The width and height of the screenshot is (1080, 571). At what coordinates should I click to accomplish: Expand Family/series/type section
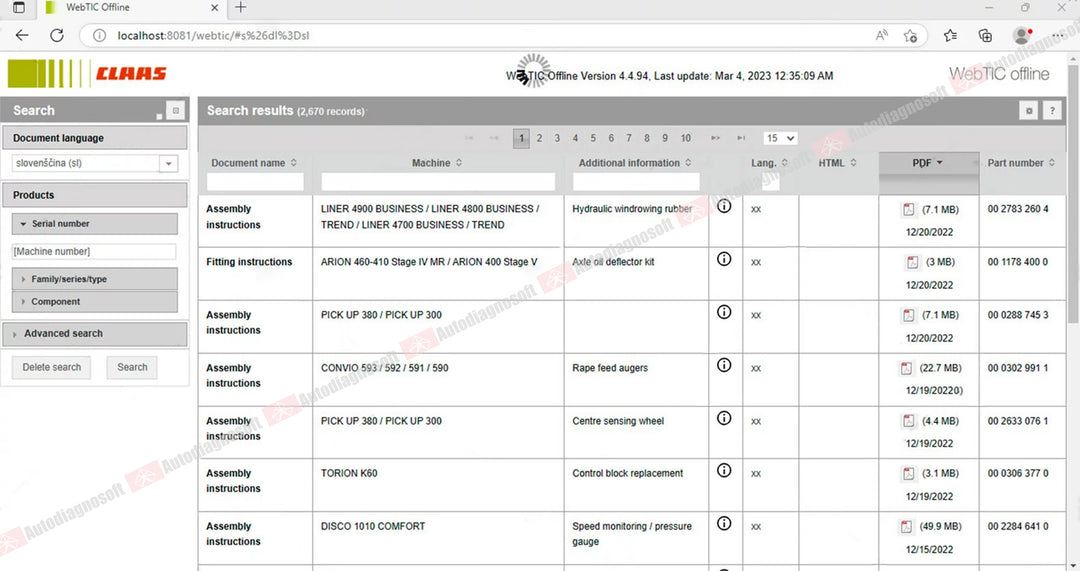point(94,279)
